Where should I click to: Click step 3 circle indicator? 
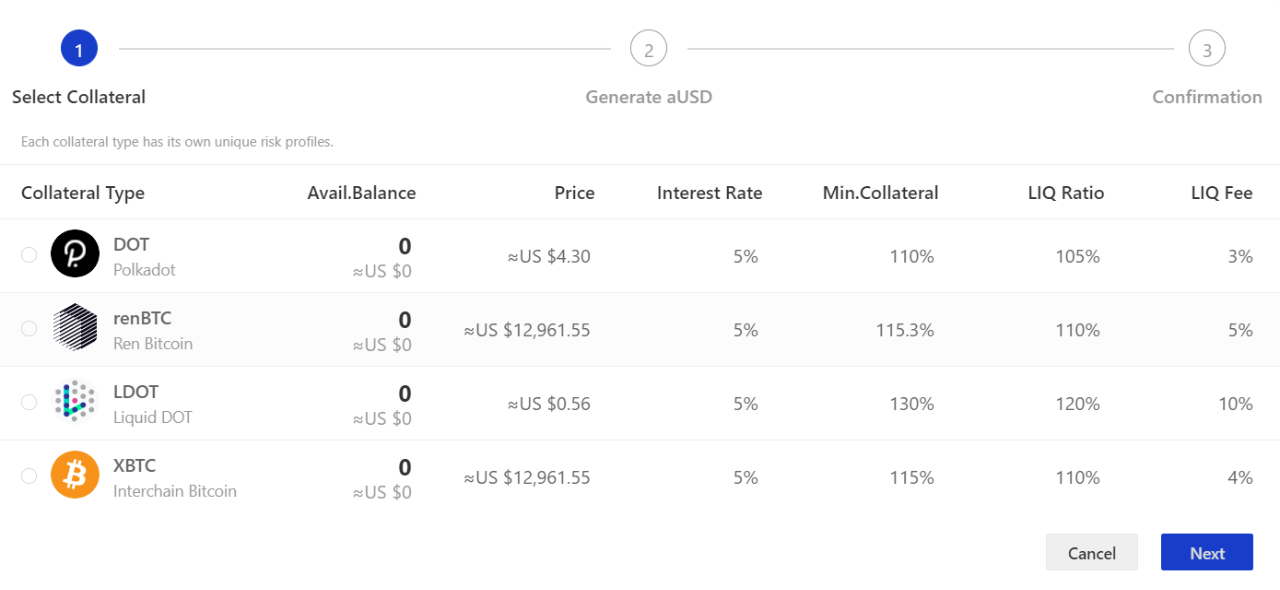pyautogui.click(x=1207, y=48)
